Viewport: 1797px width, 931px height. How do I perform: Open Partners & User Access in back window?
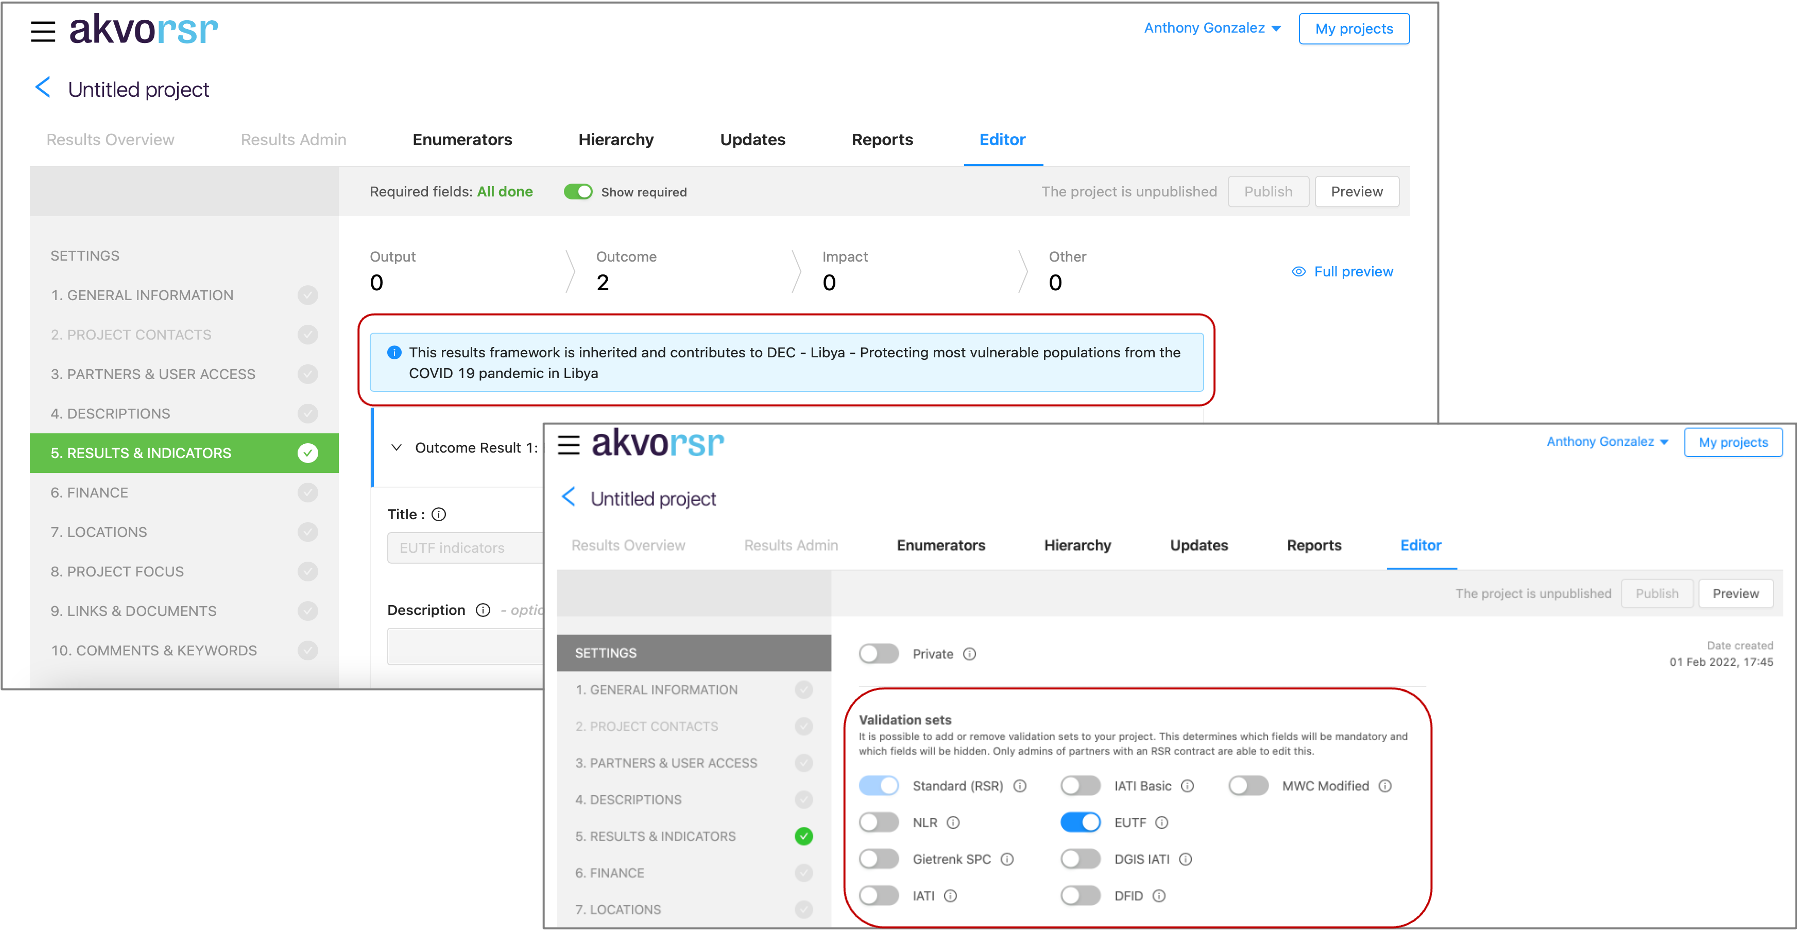point(184,374)
